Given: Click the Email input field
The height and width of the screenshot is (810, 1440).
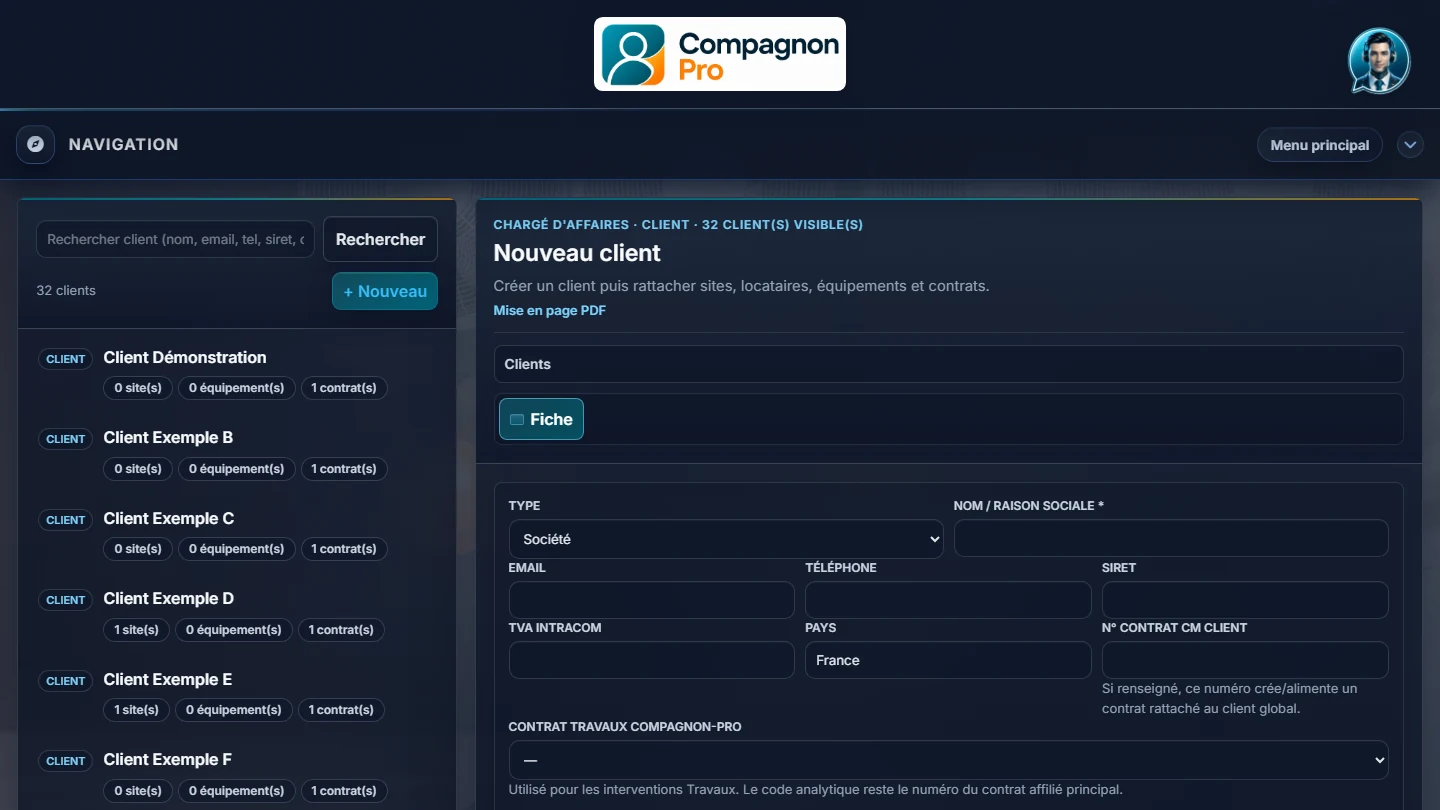Looking at the screenshot, I should point(652,600).
